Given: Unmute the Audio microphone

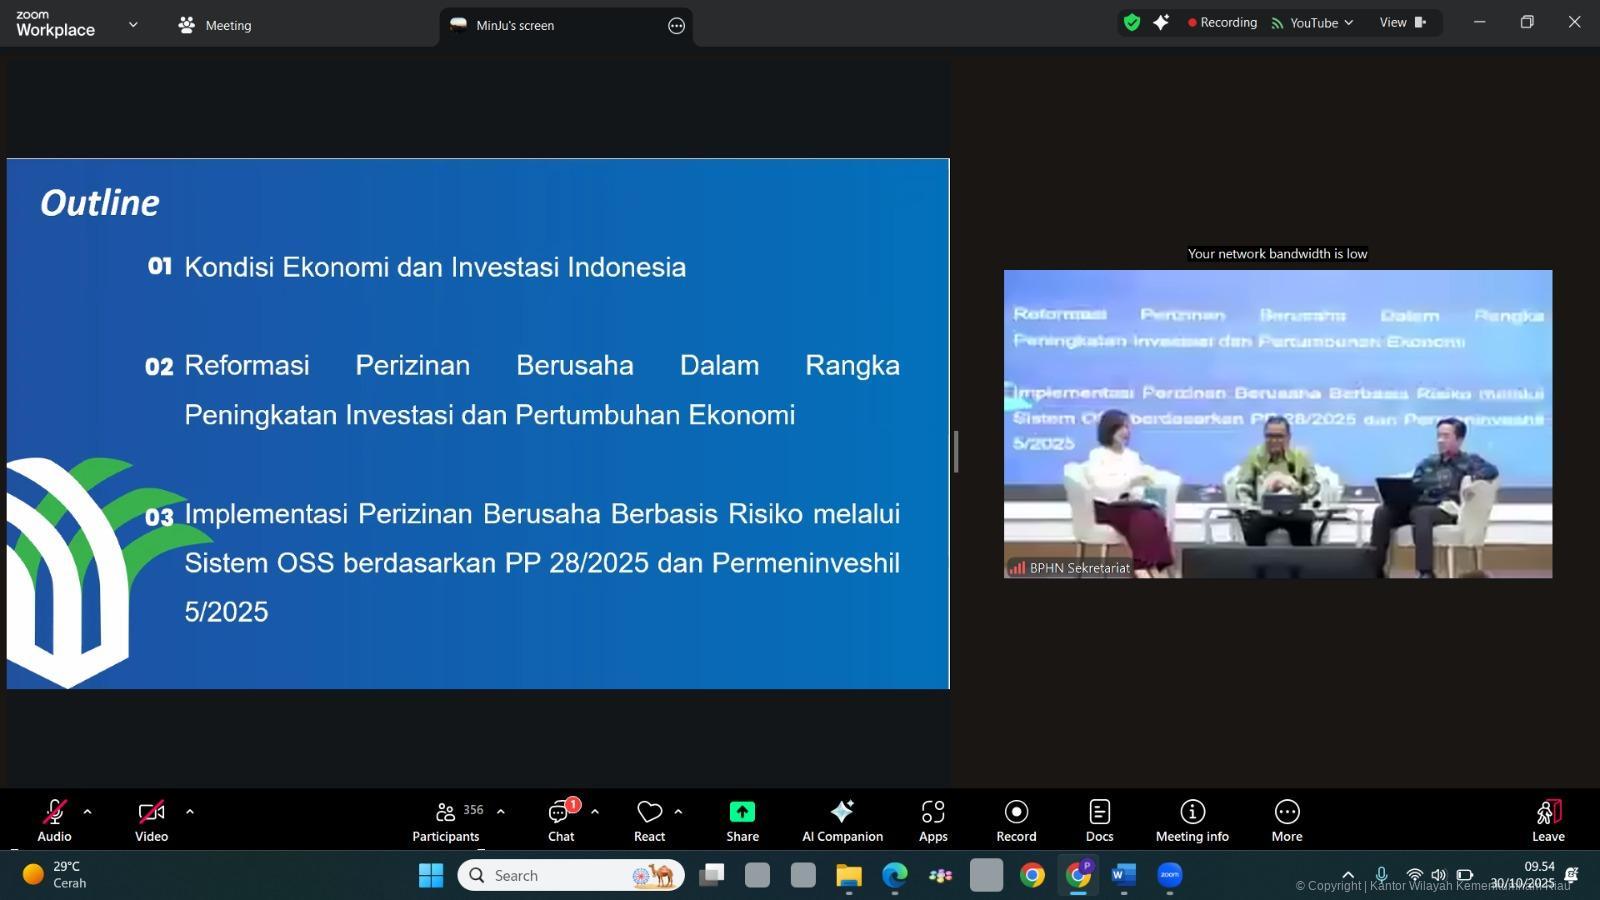Looking at the screenshot, I should (54, 821).
